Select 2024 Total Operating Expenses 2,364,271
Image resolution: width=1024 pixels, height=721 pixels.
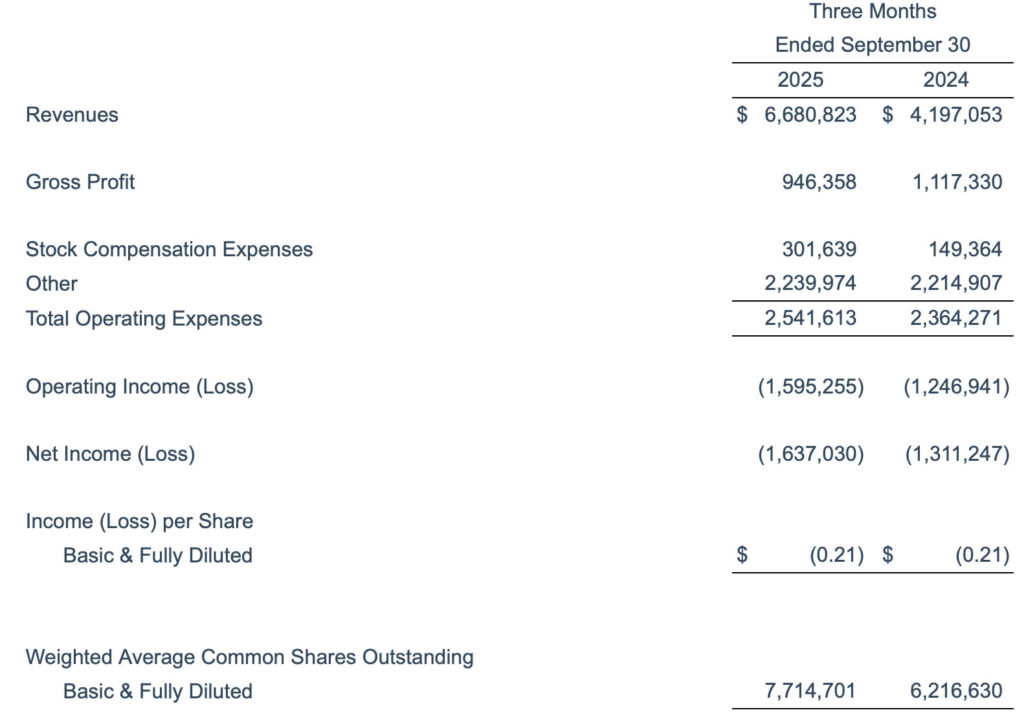[x=955, y=319]
